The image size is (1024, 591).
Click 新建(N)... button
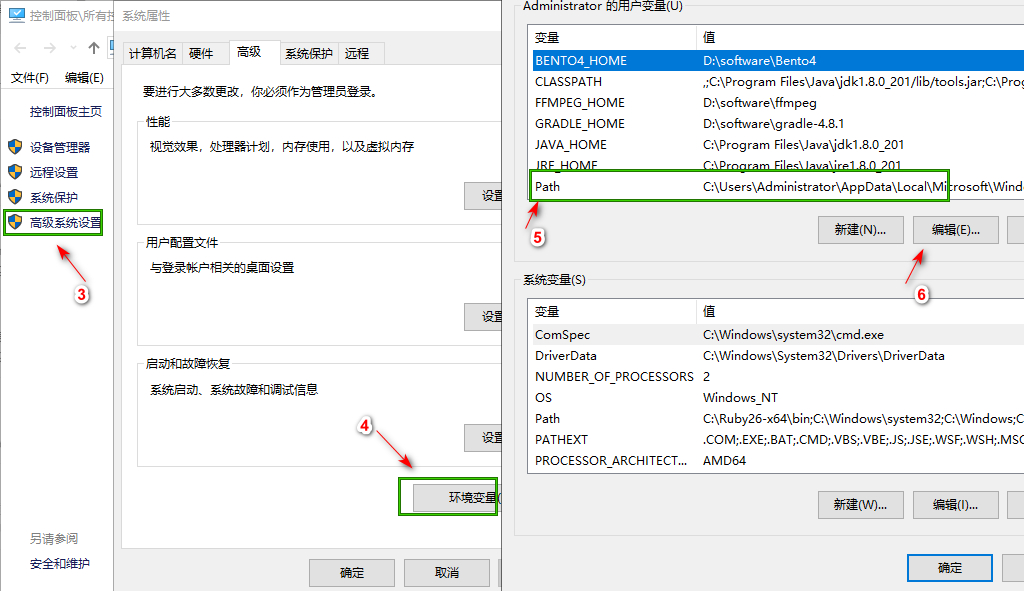861,230
